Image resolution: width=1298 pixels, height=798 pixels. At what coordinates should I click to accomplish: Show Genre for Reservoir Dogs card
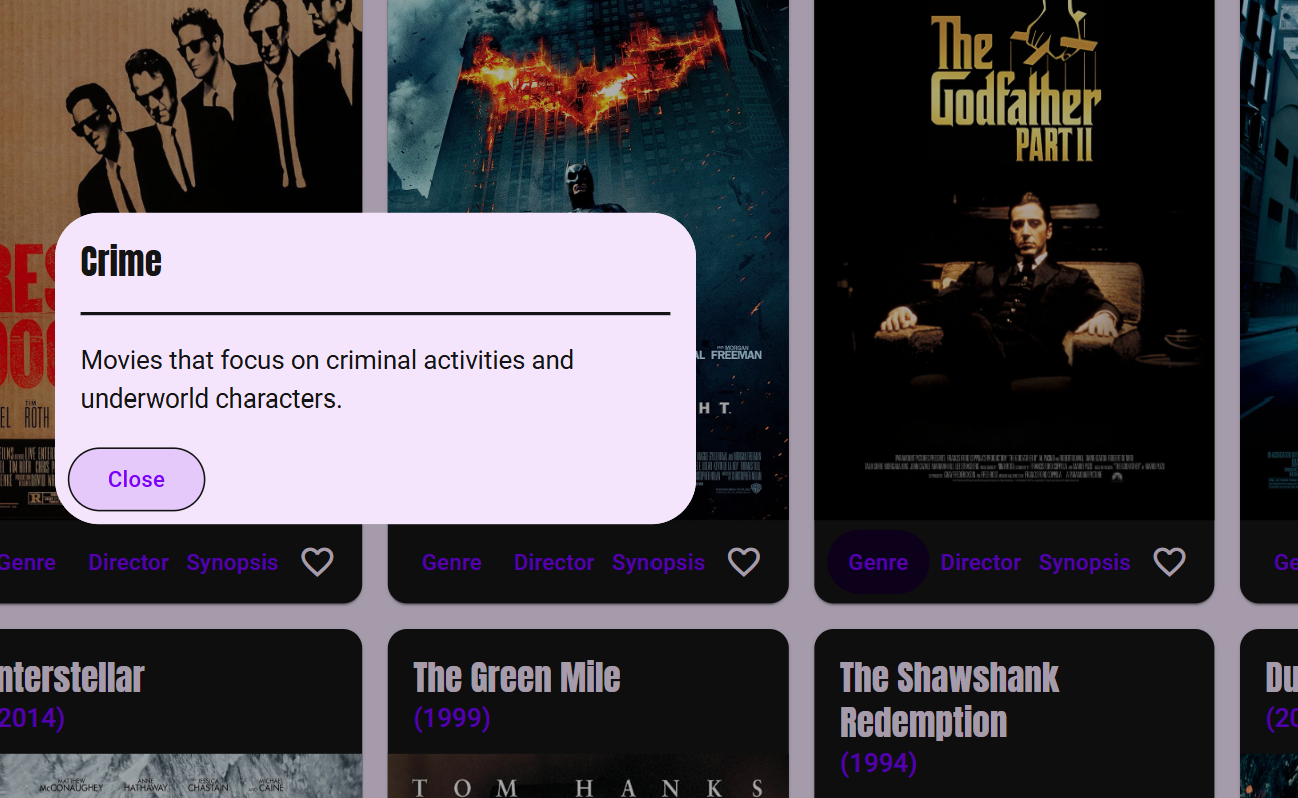point(27,562)
